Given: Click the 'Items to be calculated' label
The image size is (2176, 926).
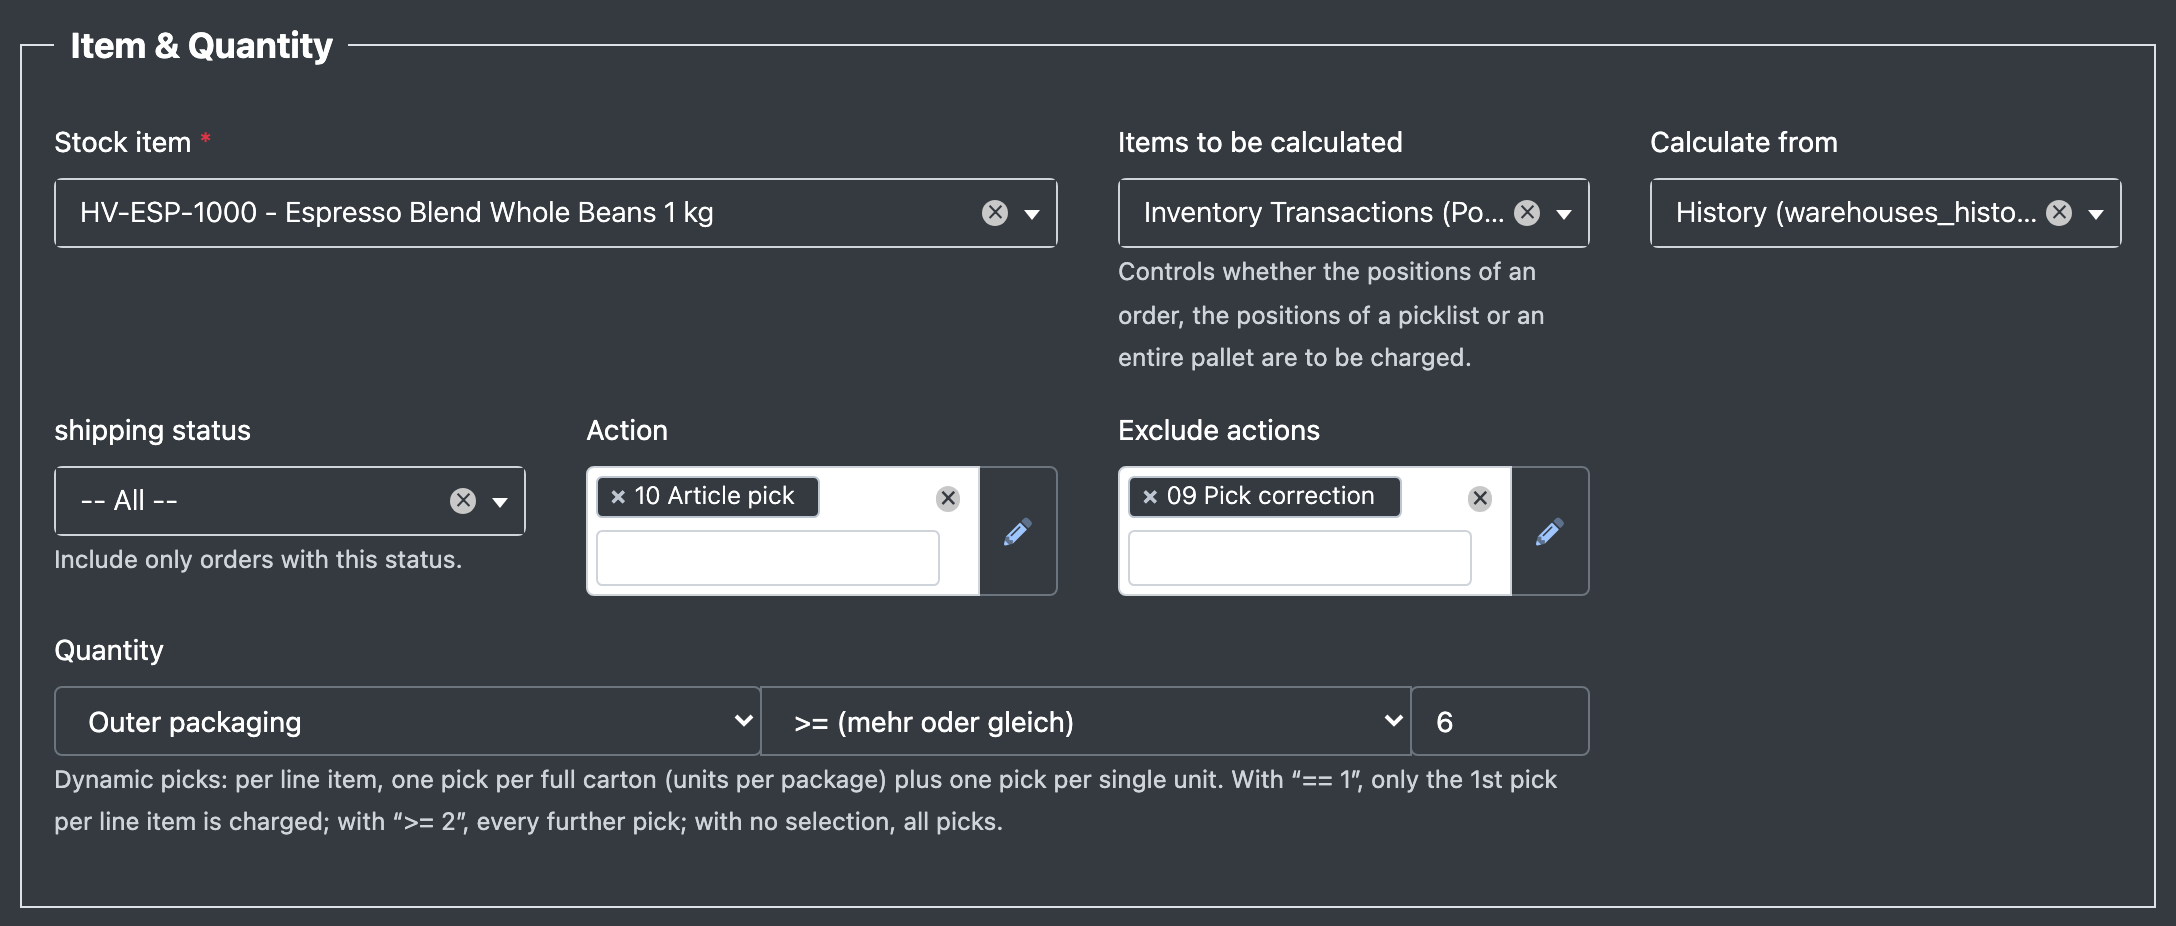Looking at the screenshot, I should [1260, 143].
